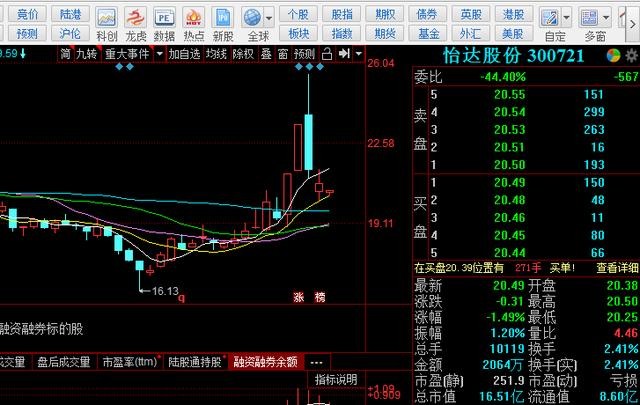640x405 pixels.
Task: Click the 债券 button
Action: tap(427, 14)
